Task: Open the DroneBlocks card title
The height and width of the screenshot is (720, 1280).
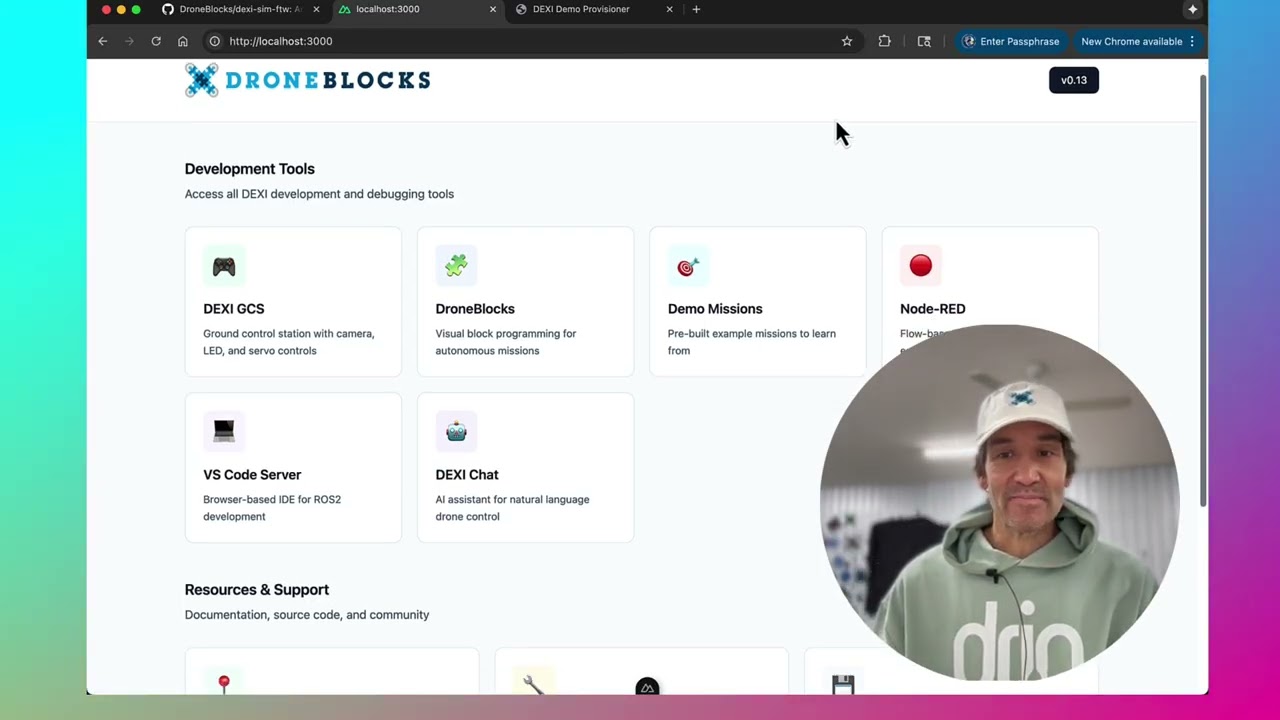Action: [x=475, y=309]
